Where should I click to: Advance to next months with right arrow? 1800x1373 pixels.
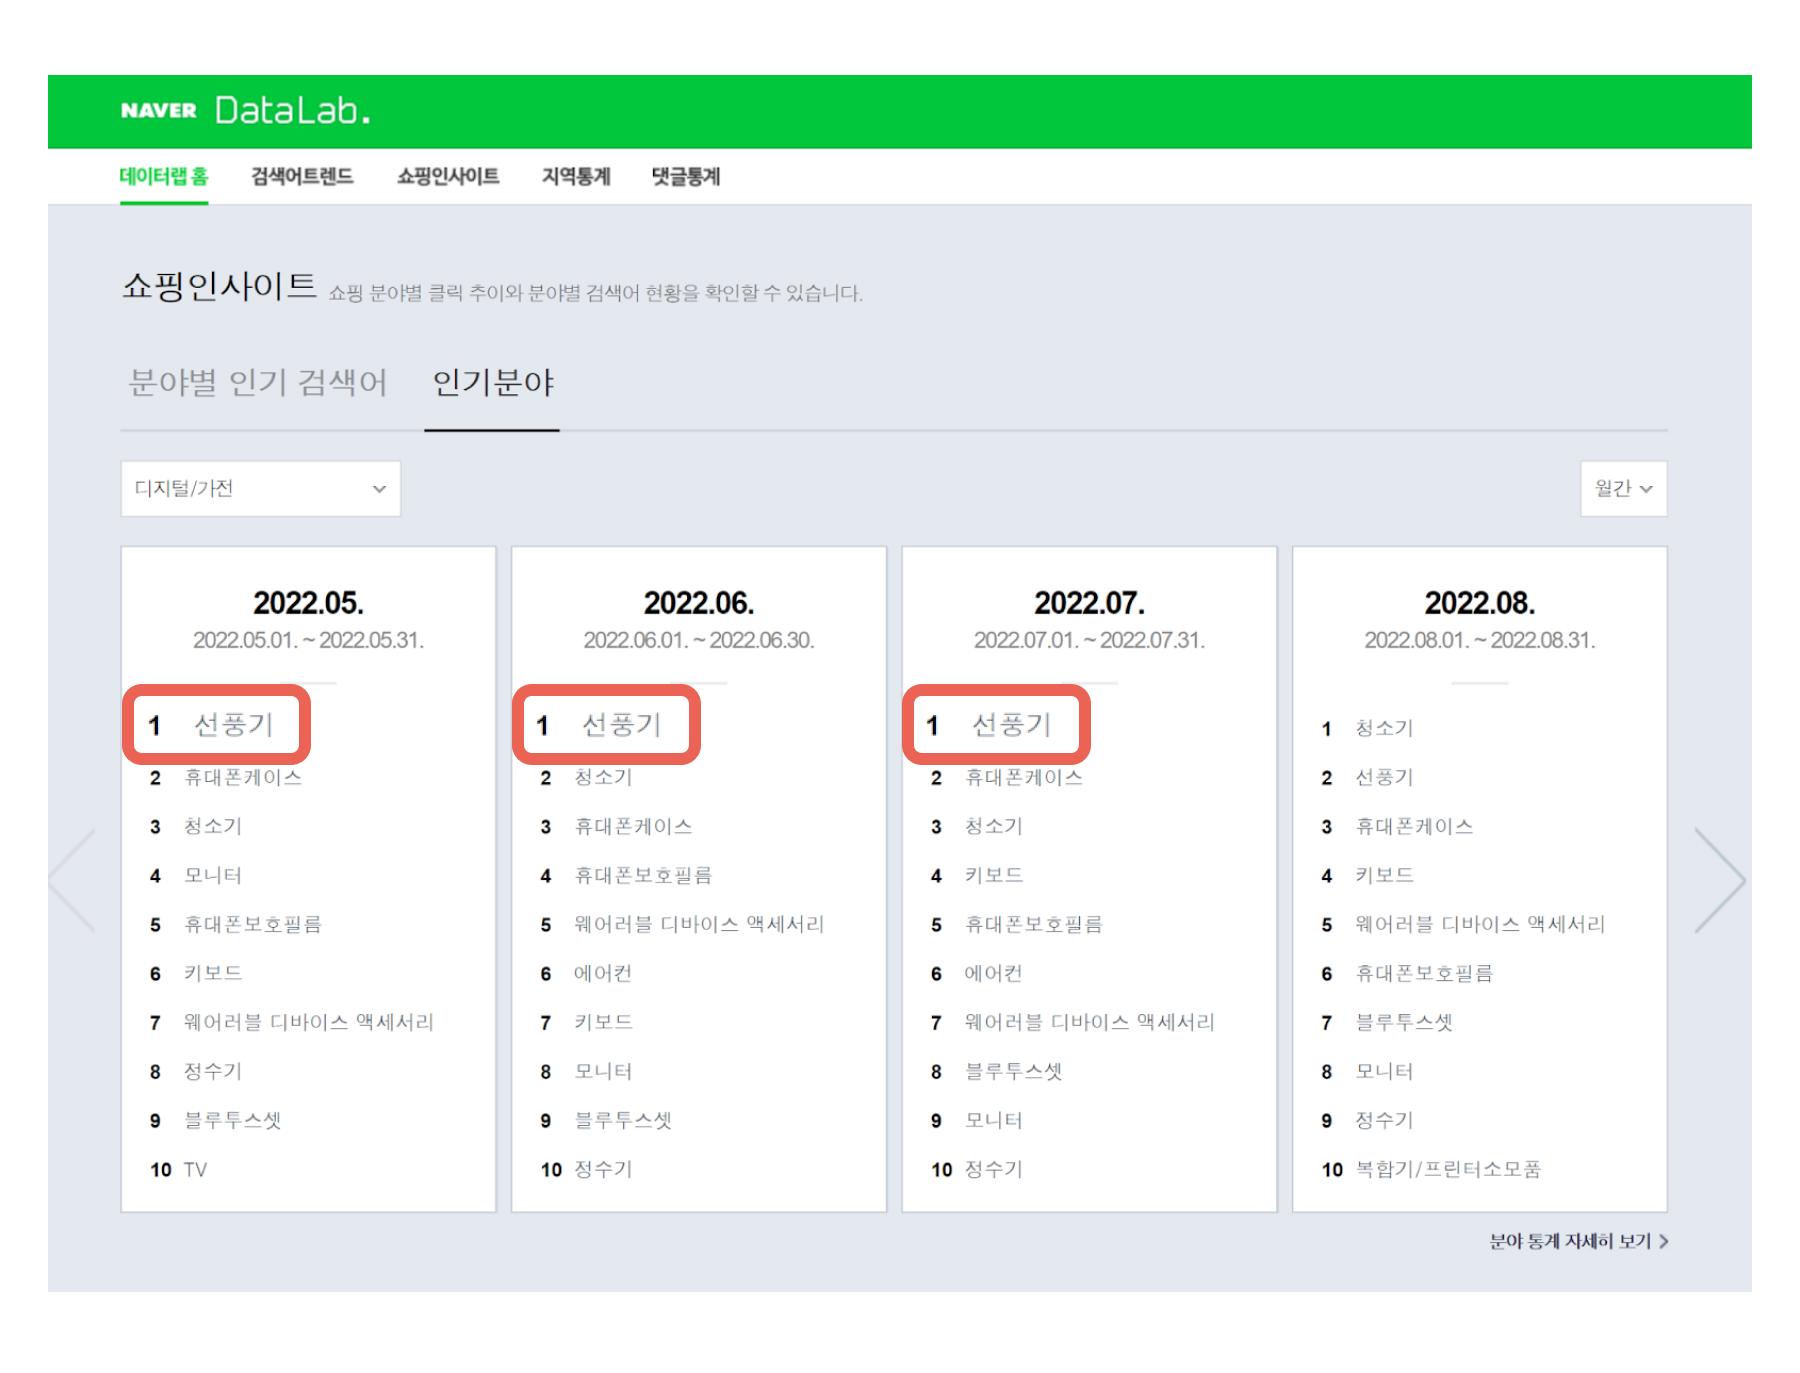1719,880
